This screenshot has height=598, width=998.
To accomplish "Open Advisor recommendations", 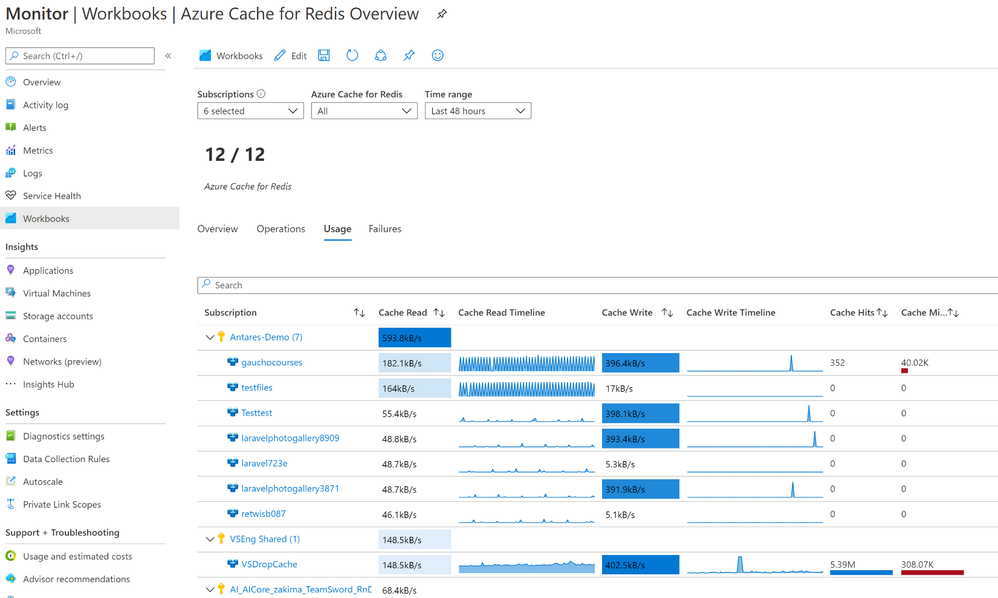I will click(x=76, y=579).
